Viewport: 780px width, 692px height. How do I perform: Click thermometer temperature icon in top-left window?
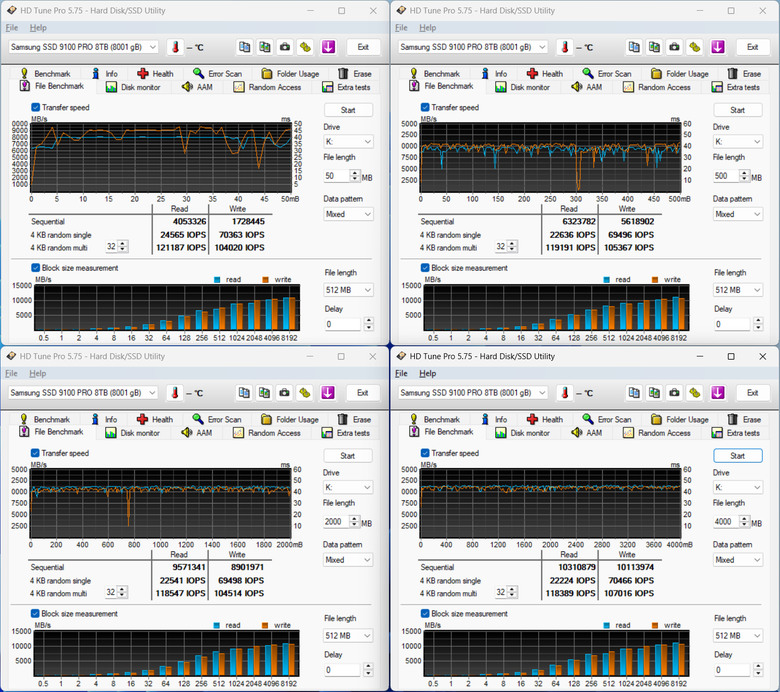[x=175, y=47]
